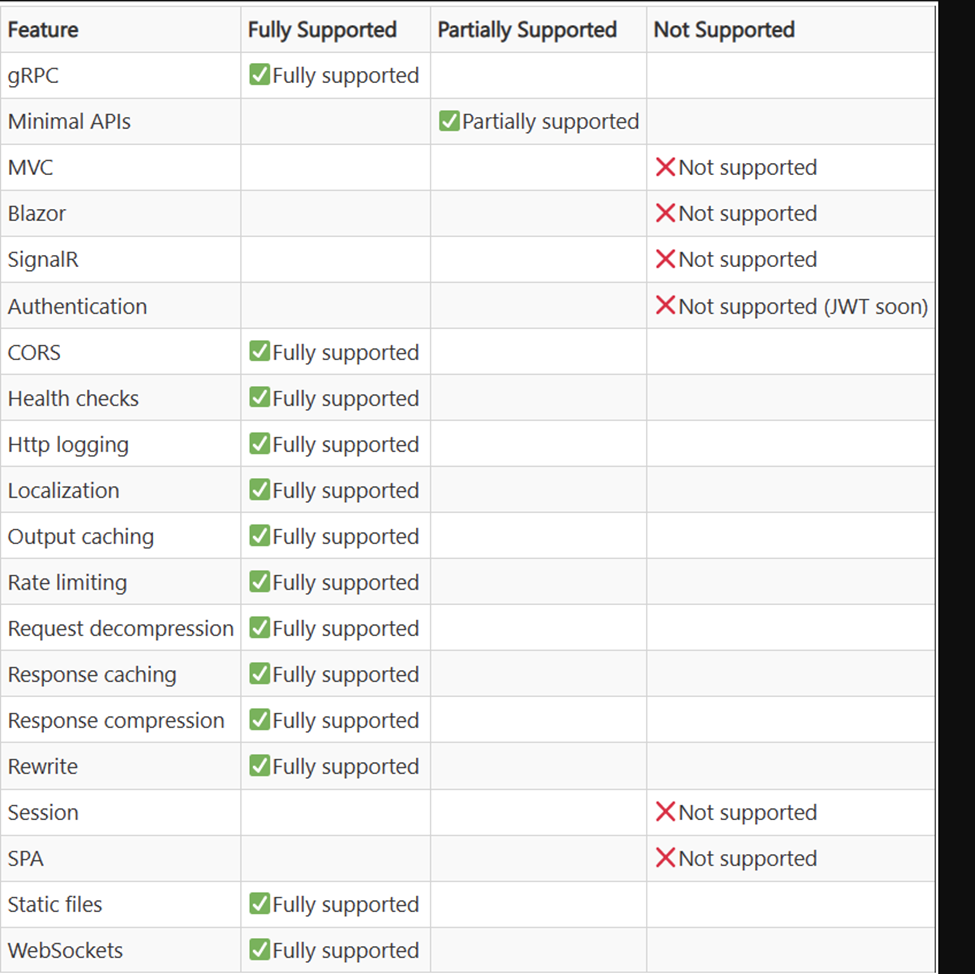The image size is (975, 974).
Task: Click the red X in Authentication row
Action: 665,306
